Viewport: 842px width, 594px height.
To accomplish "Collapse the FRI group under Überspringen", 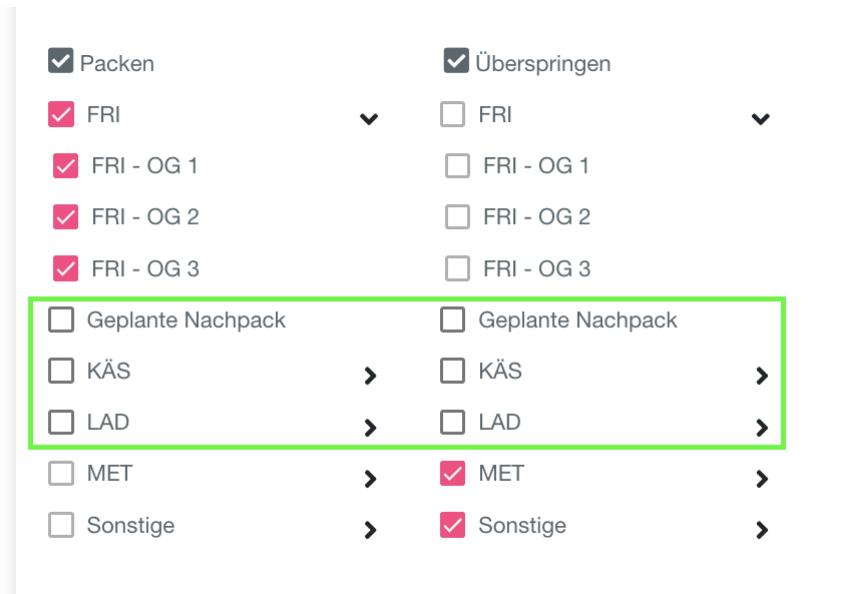I will tap(761, 120).
